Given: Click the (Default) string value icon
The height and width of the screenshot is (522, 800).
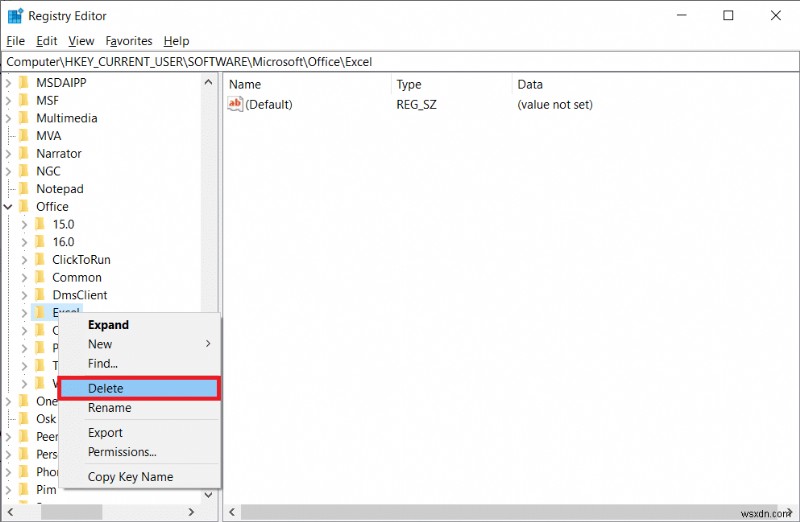Looking at the screenshot, I should pos(235,104).
